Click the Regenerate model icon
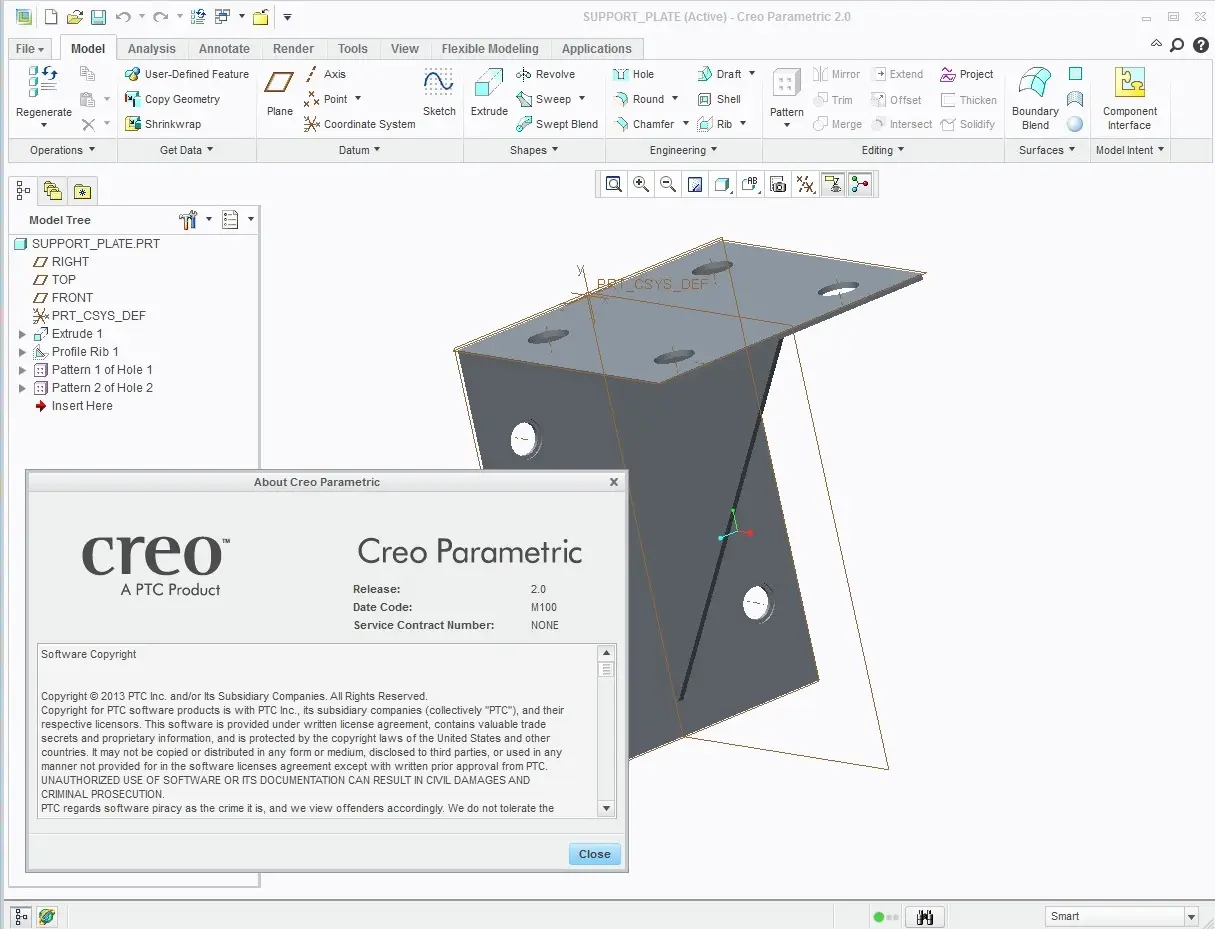This screenshot has width=1215, height=929. click(x=43, y=83)
